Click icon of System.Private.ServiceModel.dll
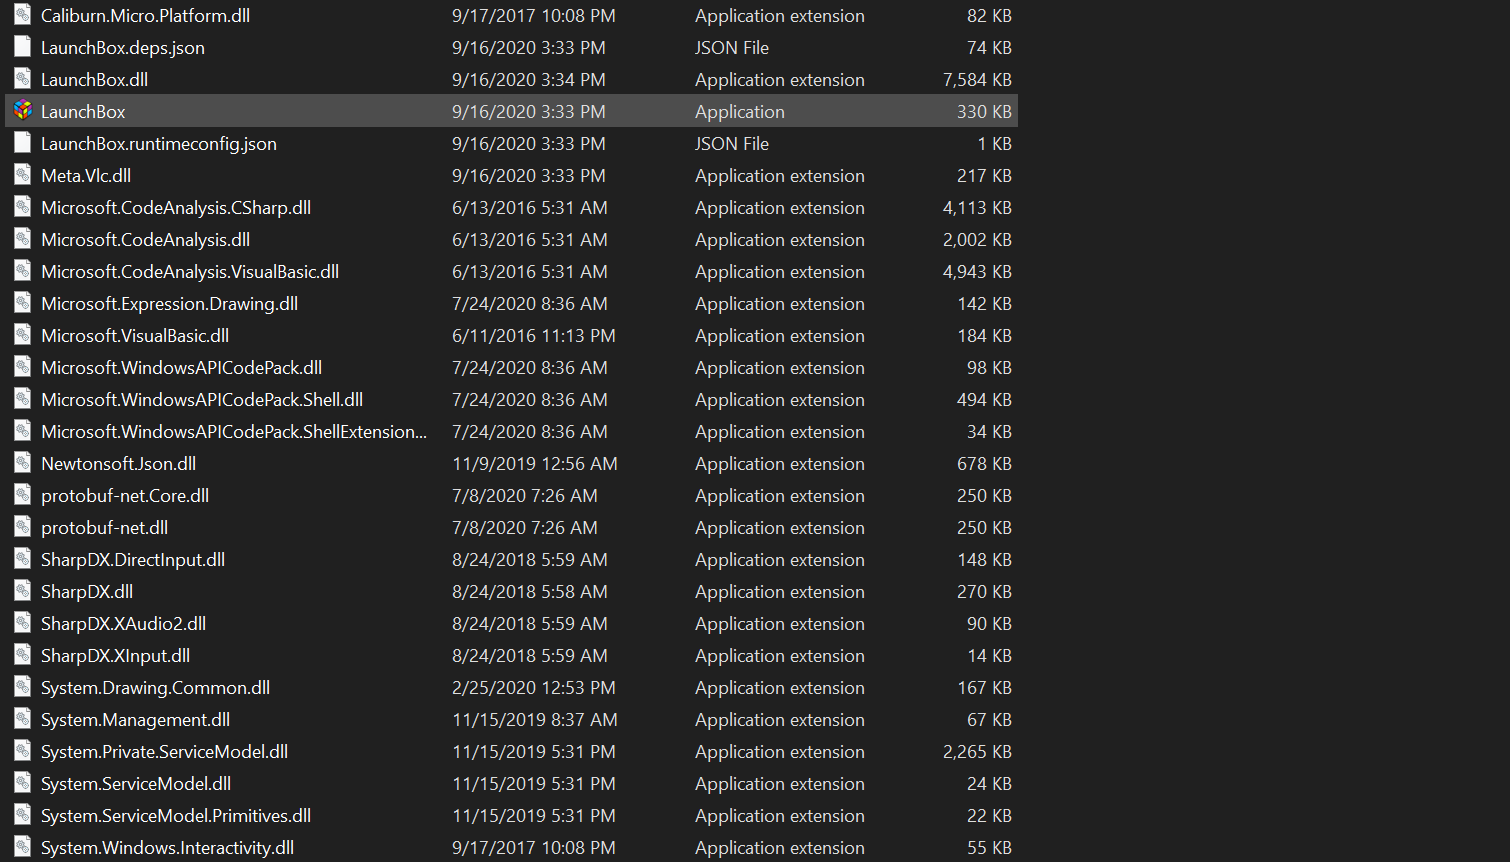This screenshot has width=1510, height=862. (22, 751)
